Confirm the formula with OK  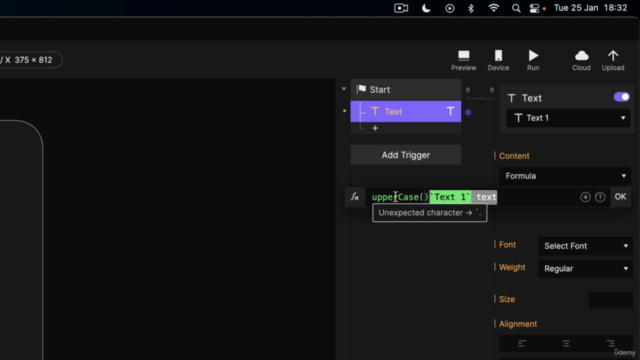620,197
